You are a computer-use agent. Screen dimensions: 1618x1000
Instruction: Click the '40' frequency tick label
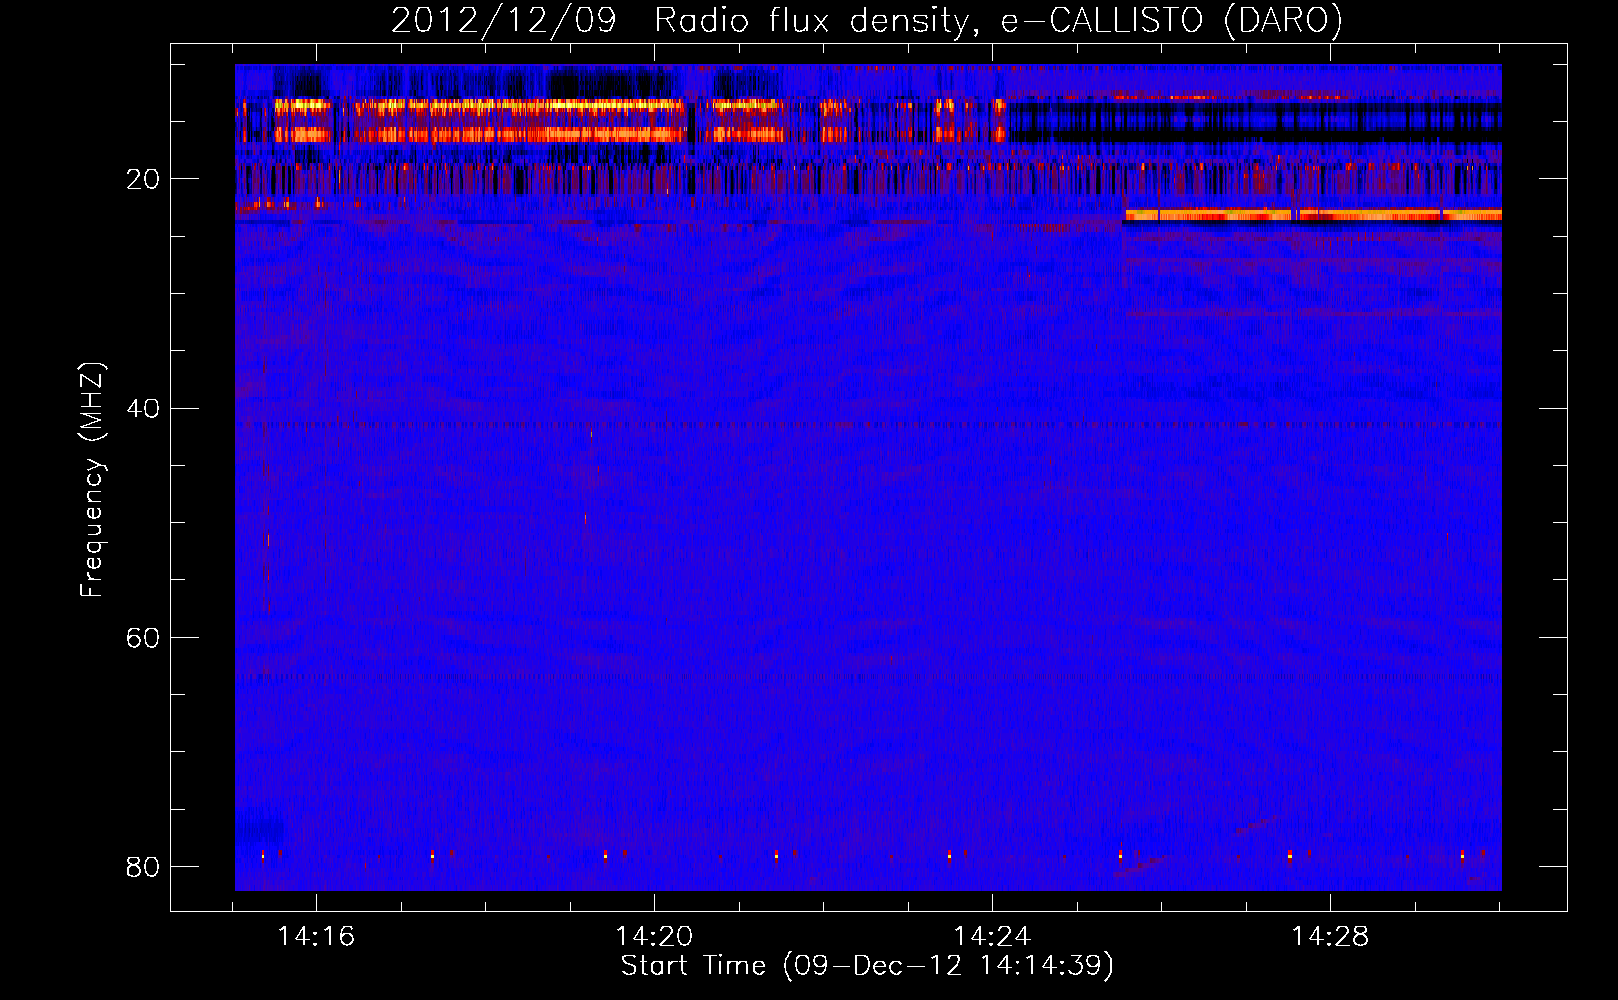143,408
